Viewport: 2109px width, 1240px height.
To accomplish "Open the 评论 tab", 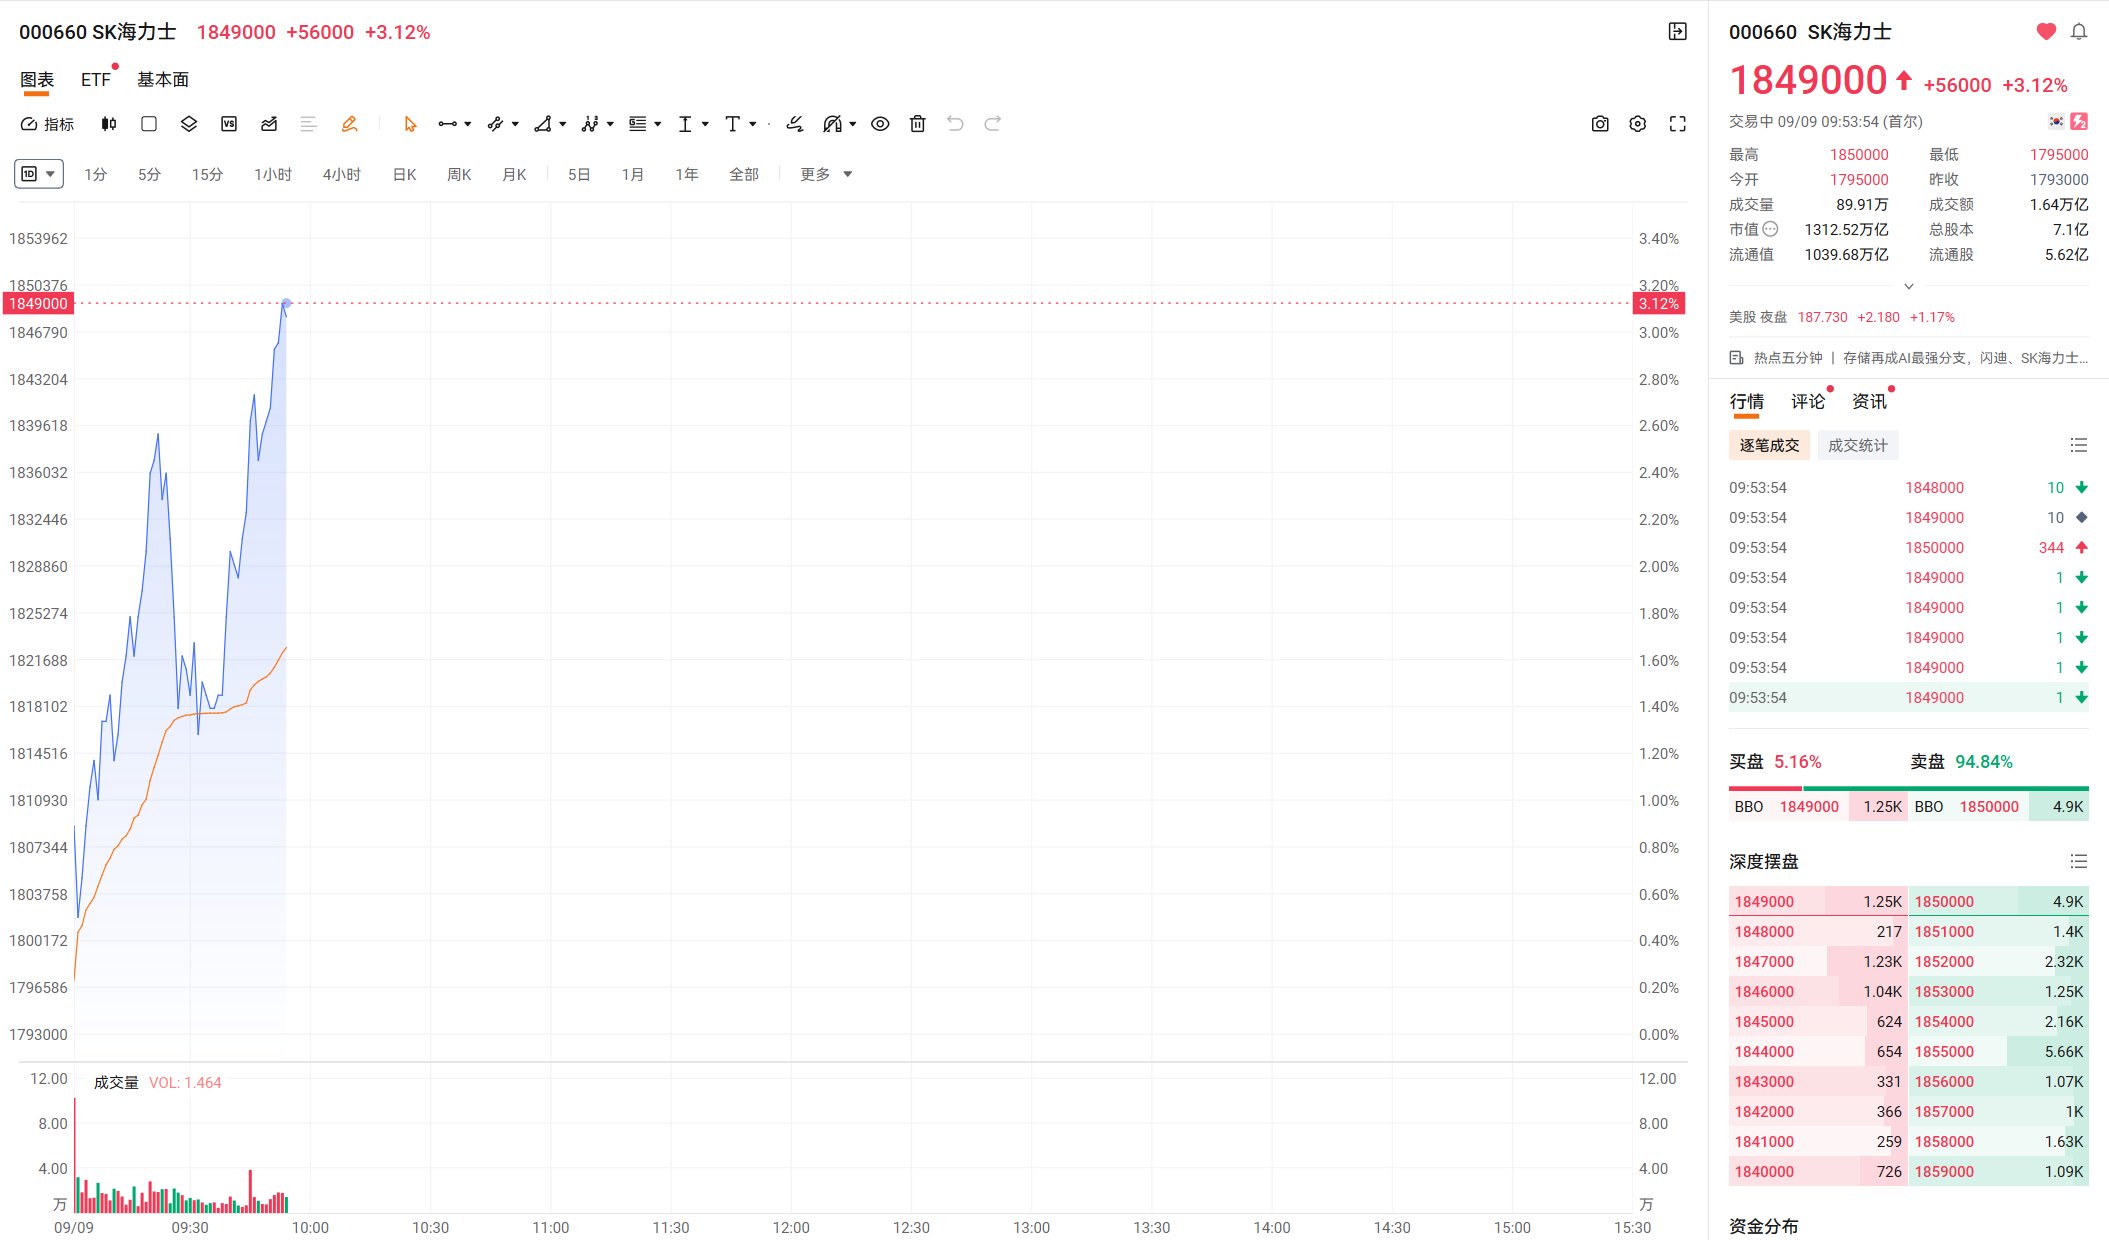I will [x=1808, y=401].
